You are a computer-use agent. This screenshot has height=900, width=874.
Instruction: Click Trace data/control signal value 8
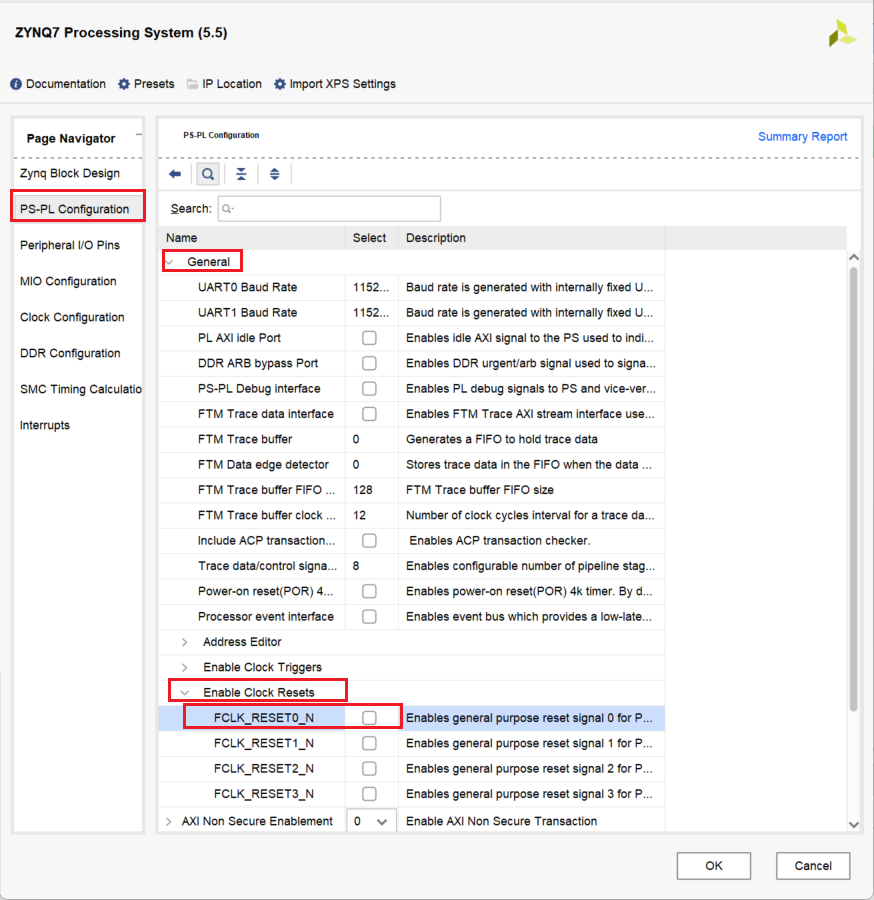(356, 566)
